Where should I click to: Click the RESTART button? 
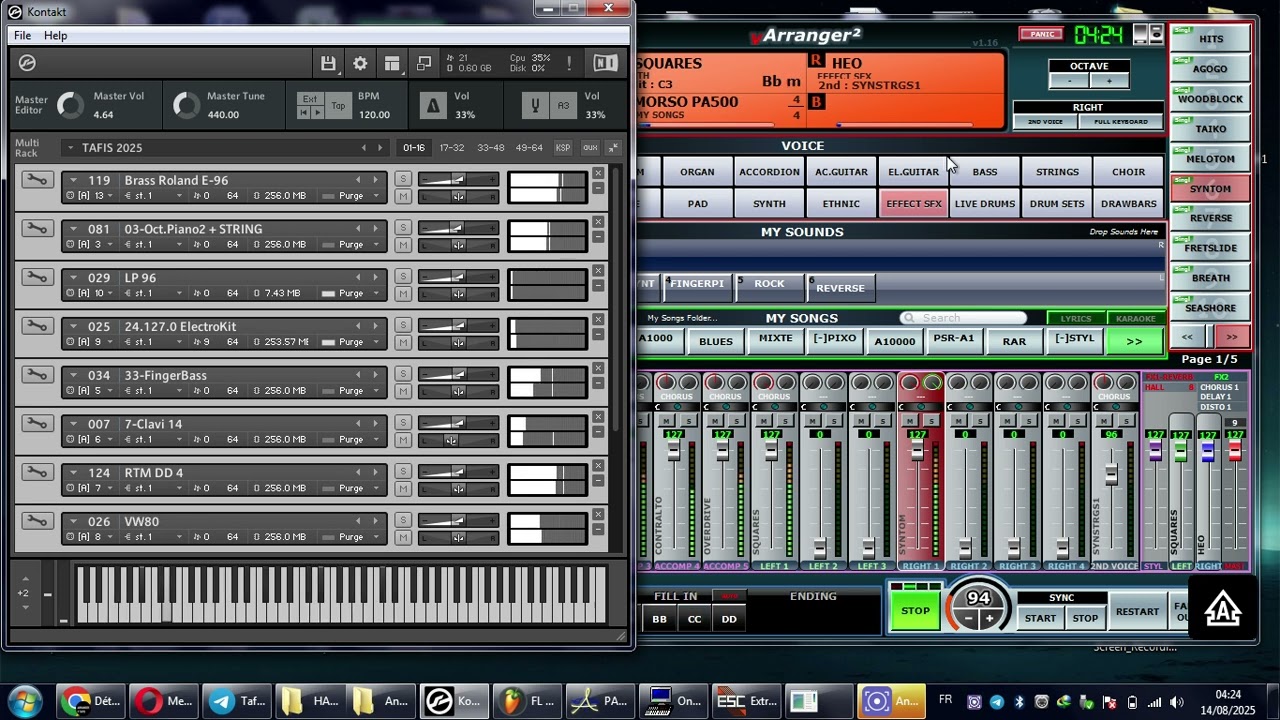tap(1137, 611)
